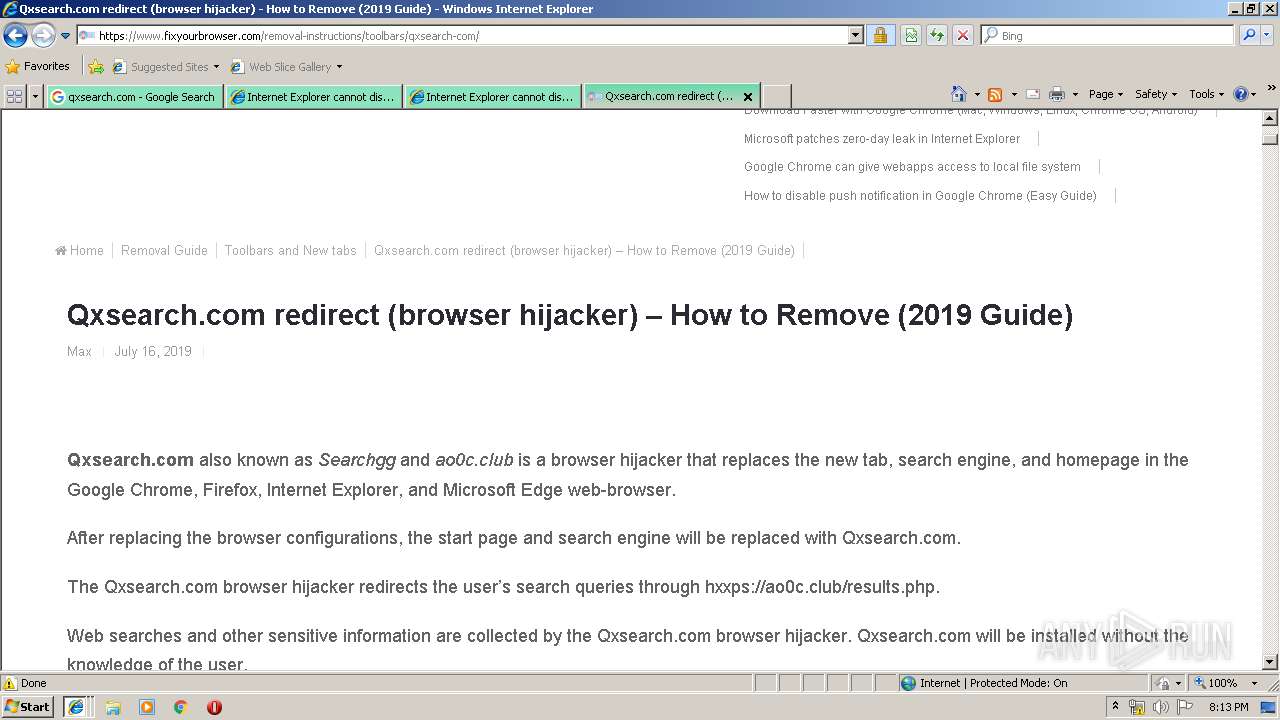Expand the zoom level dropdown arrow
The image size is (1280, 720).
1254,684
